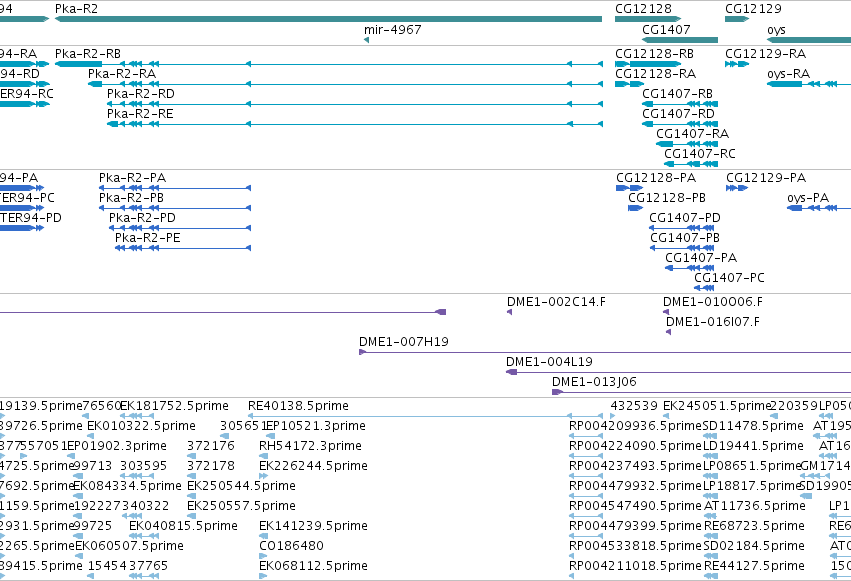The height and width of the screenshot is (581, 851).
Task: Select the CG12128 gene label
Action: [x=643, y=9]
